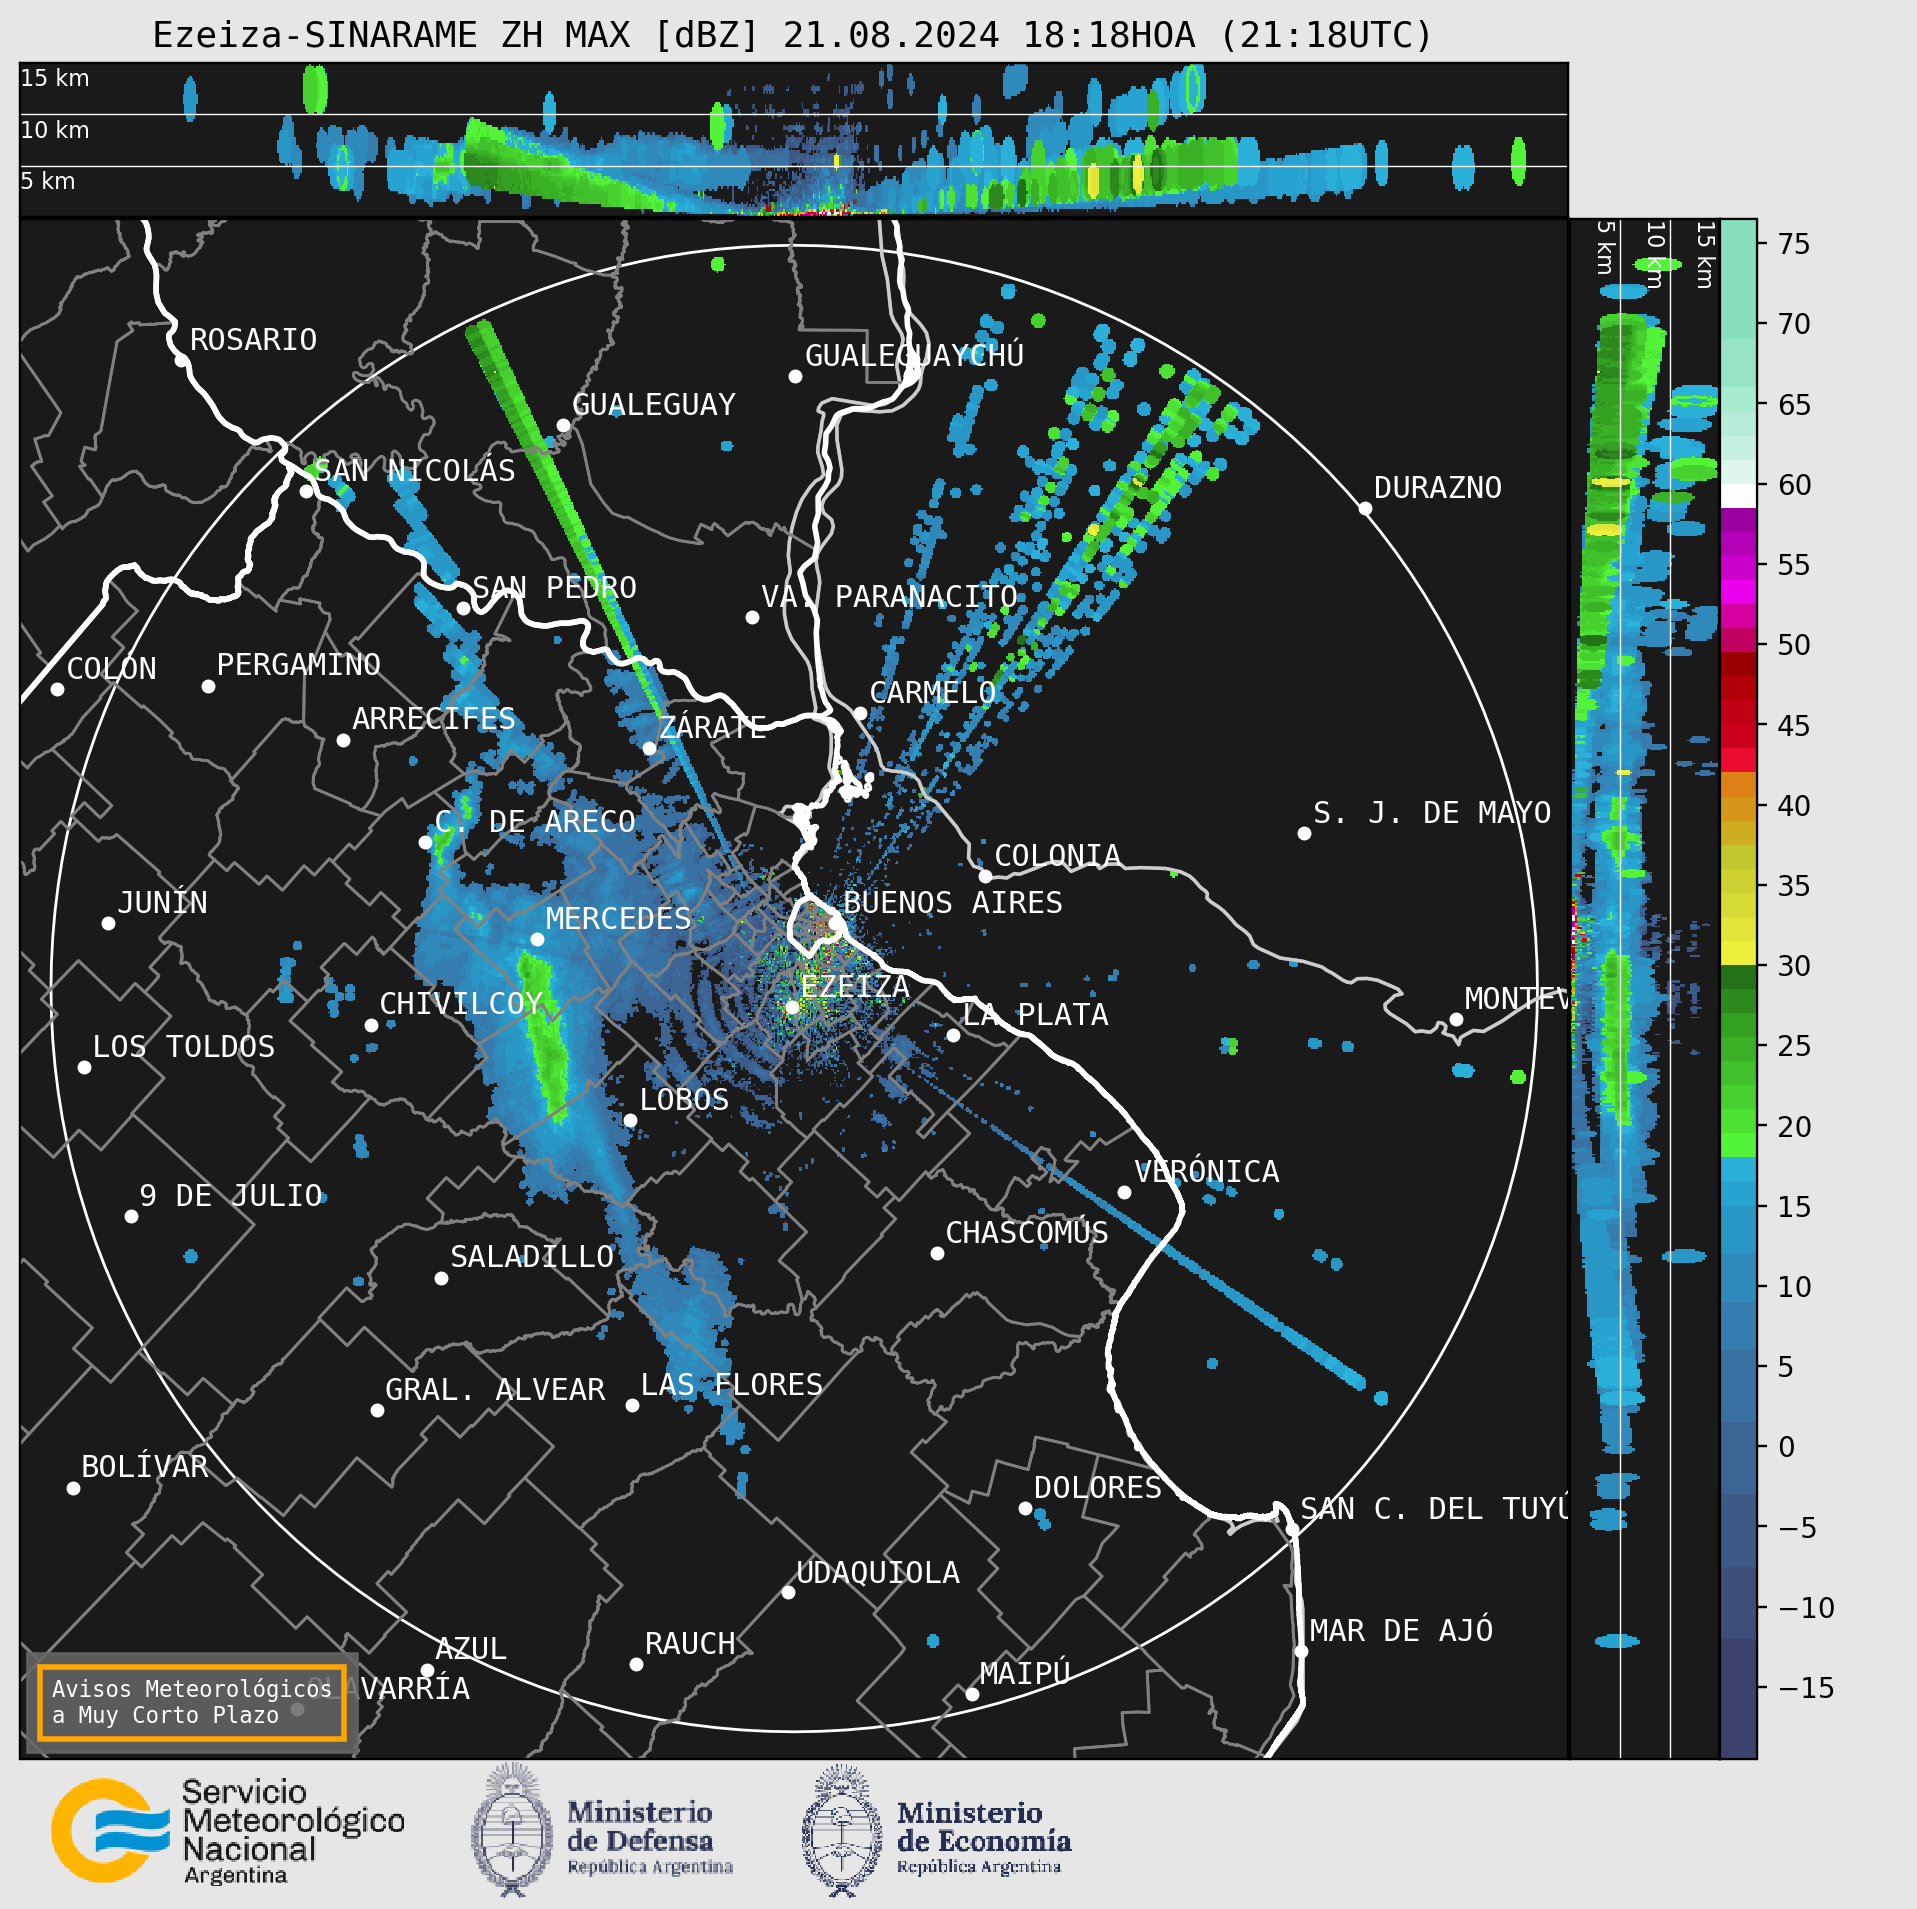Click the RAUCH label
Viewport: 1917px width, 1909px height.
click(689, 1644)
